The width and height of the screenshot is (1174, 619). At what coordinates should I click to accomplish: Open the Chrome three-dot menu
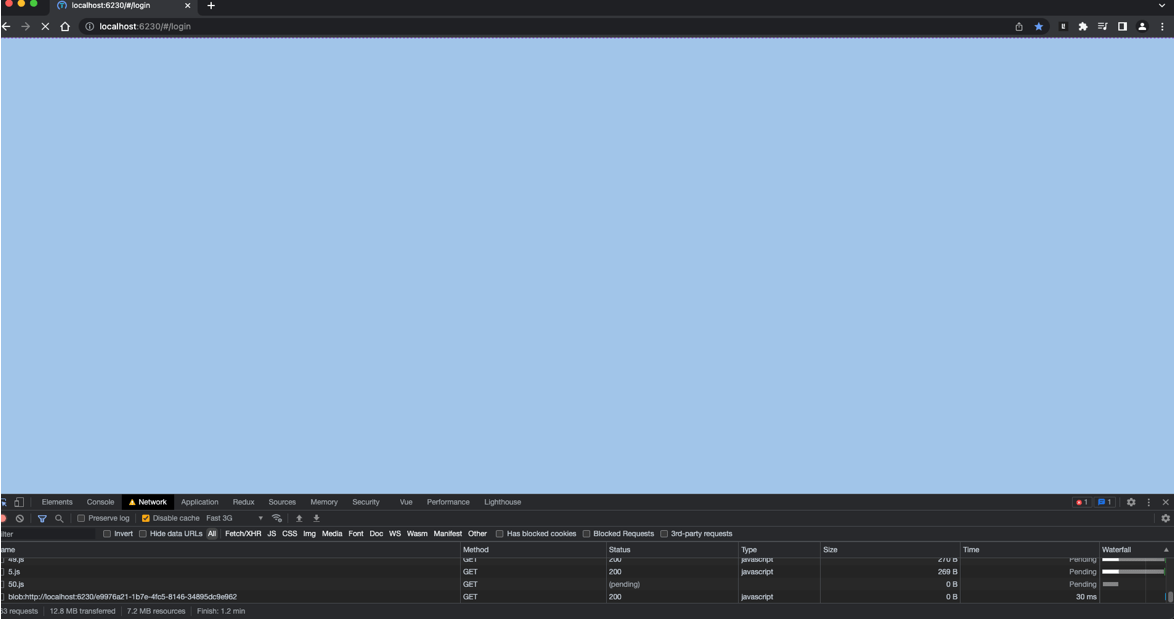(1162, 26)
